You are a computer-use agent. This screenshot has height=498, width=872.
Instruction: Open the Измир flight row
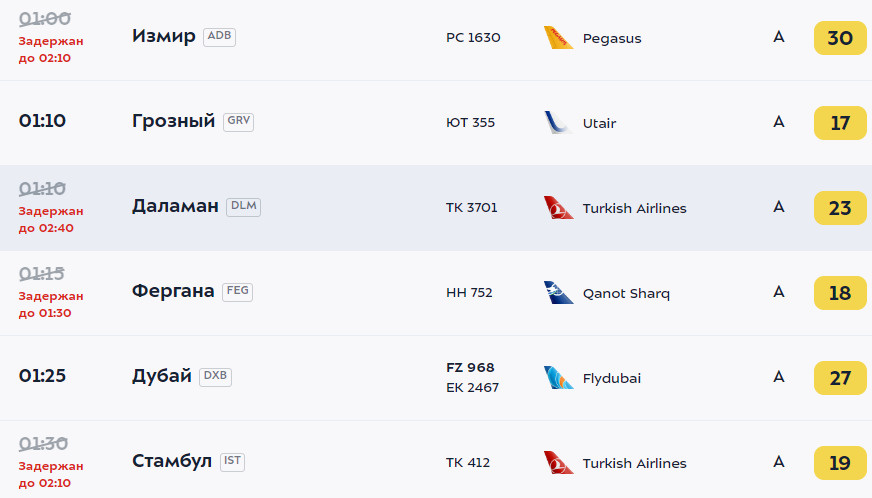[x=436, y=39]
